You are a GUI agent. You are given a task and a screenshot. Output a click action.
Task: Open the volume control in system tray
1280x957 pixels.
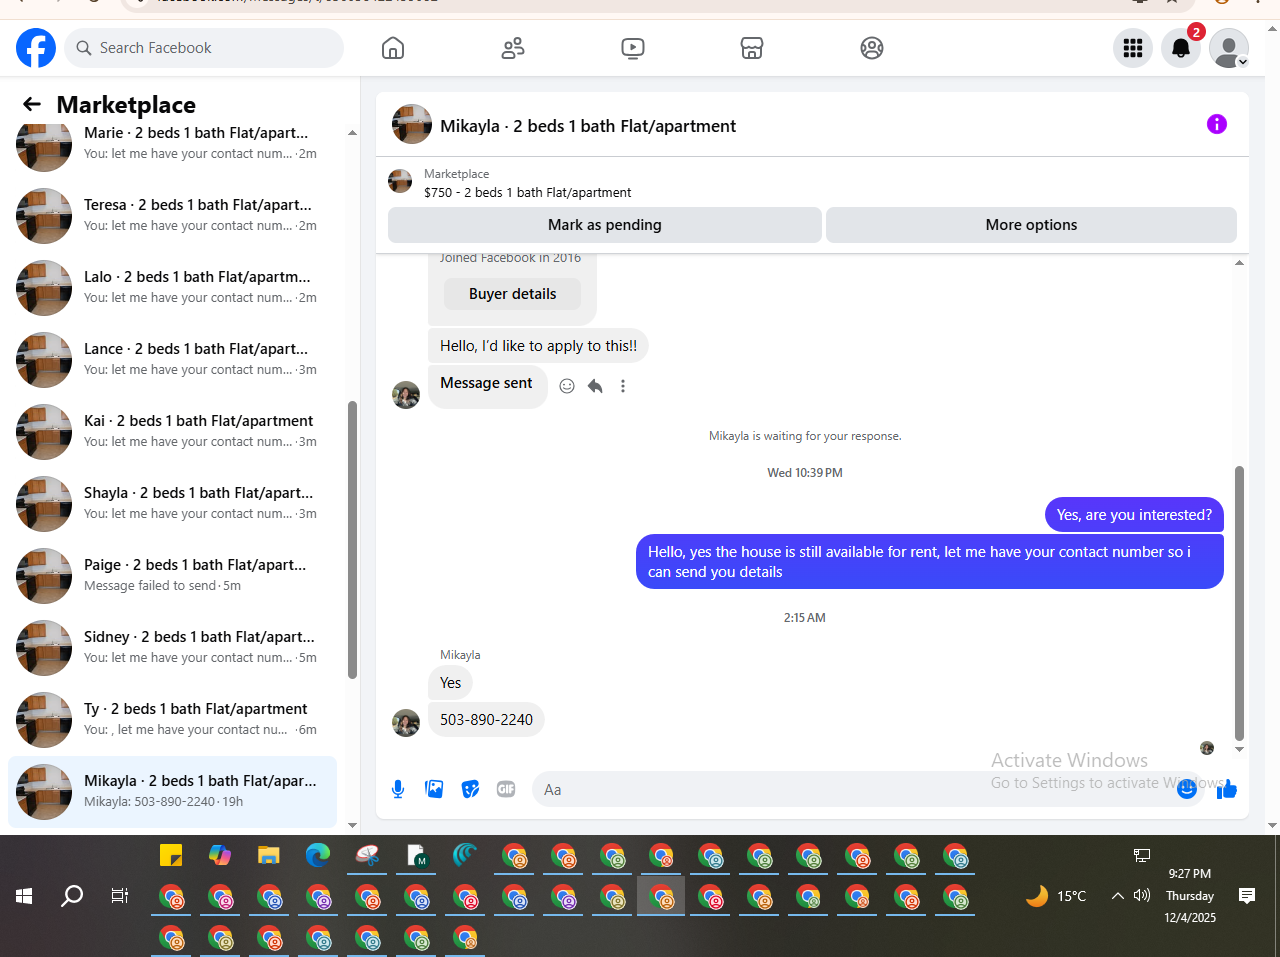[1142, 896]
